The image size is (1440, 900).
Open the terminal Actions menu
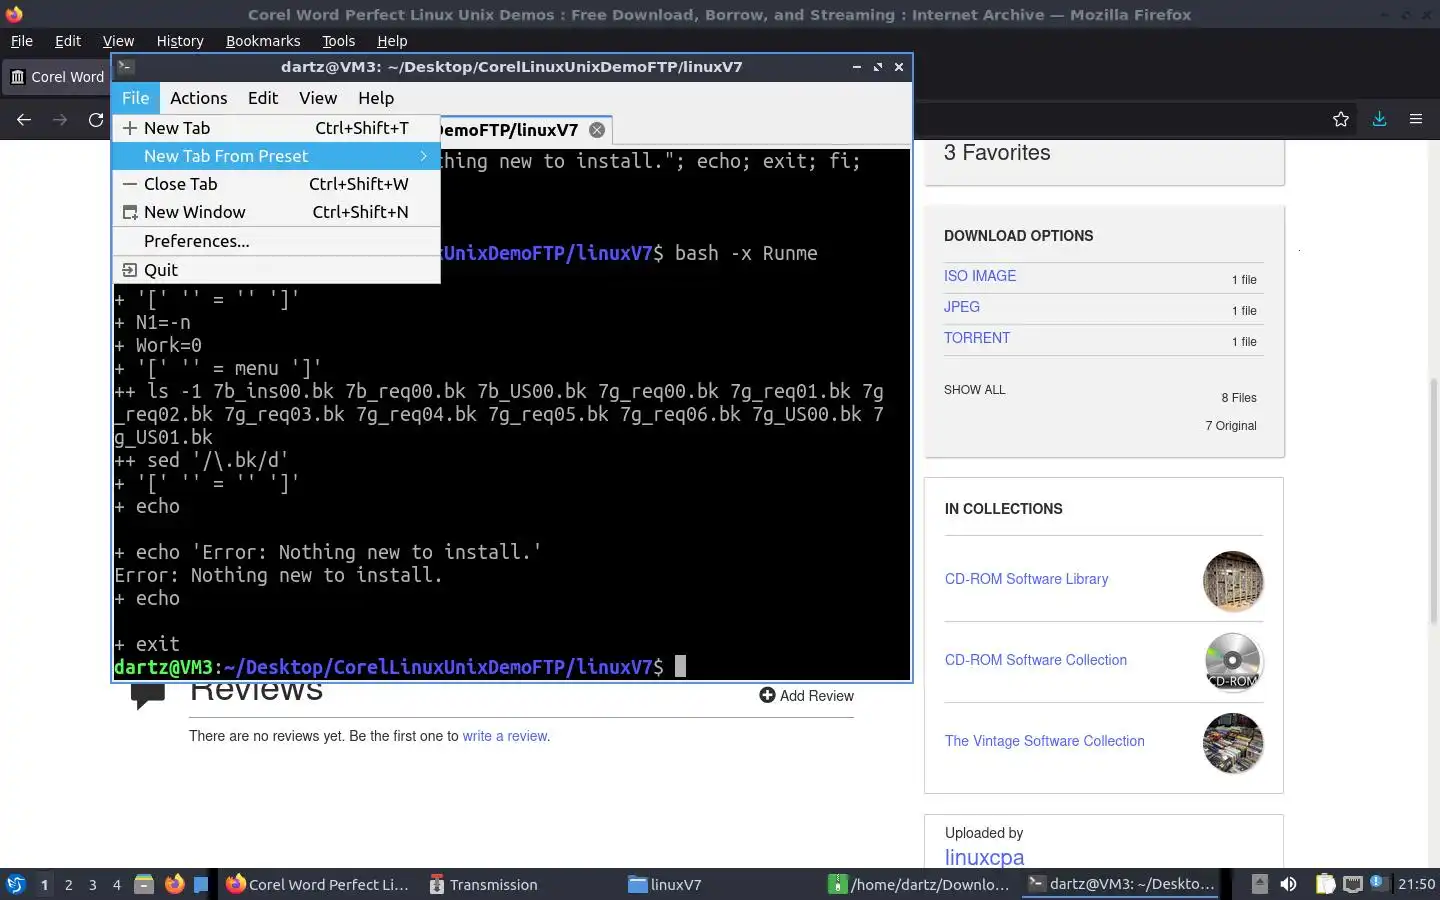[x=198, y=98]
